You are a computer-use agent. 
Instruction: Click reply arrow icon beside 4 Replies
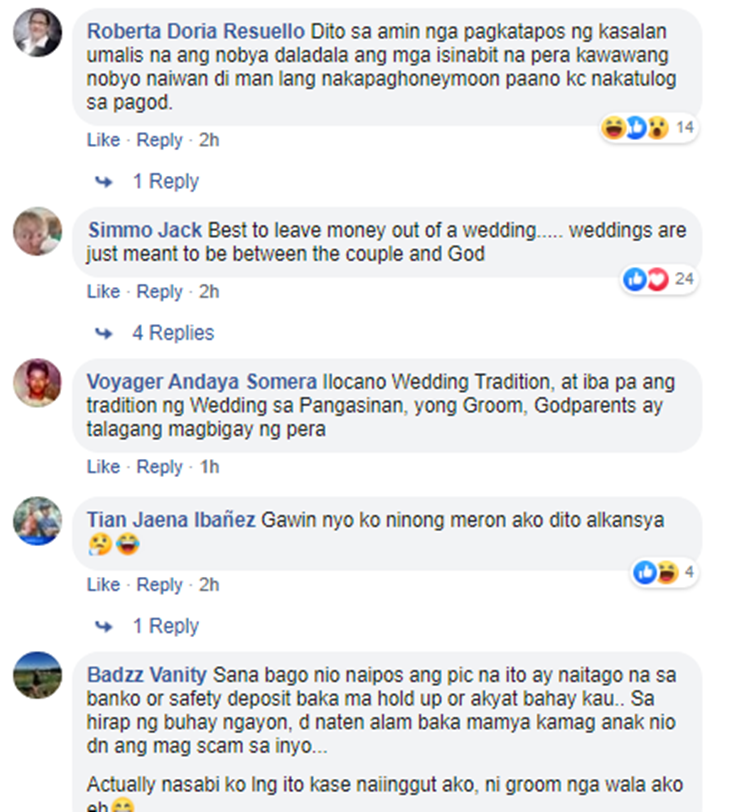pyautogui.click(x=104, y=333)
